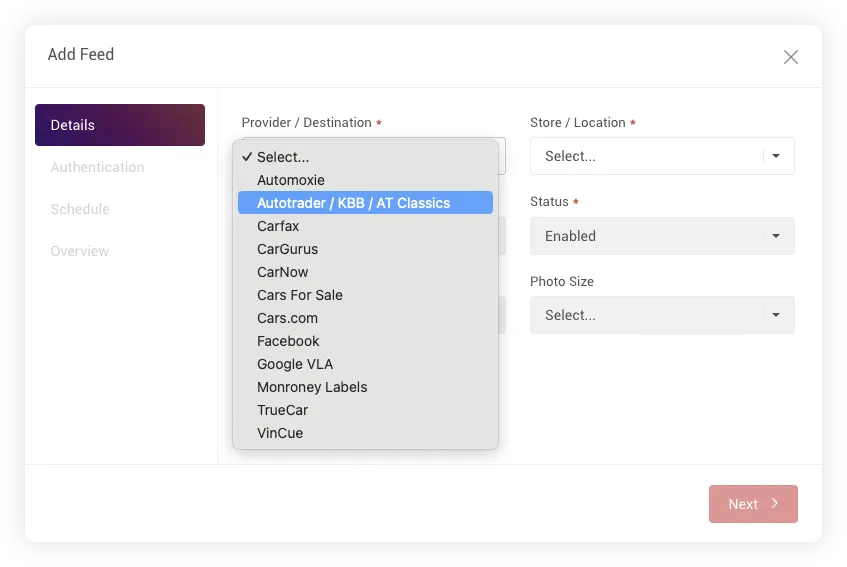This screenshot has height=567, width=847.
Task: Choose Autotrader / KBB / AT Classics
Action: point(365,202)
